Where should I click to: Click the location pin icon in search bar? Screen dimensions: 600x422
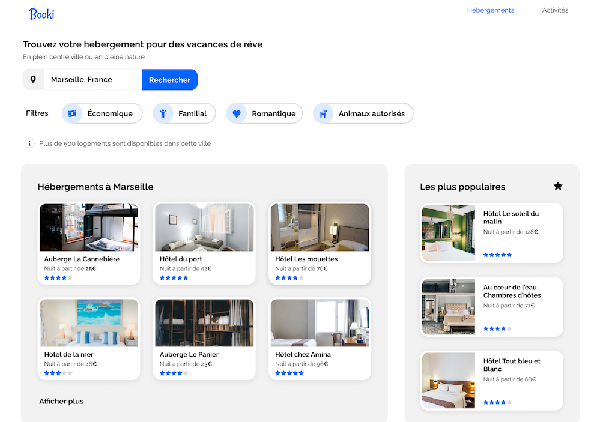pos(33,80)
